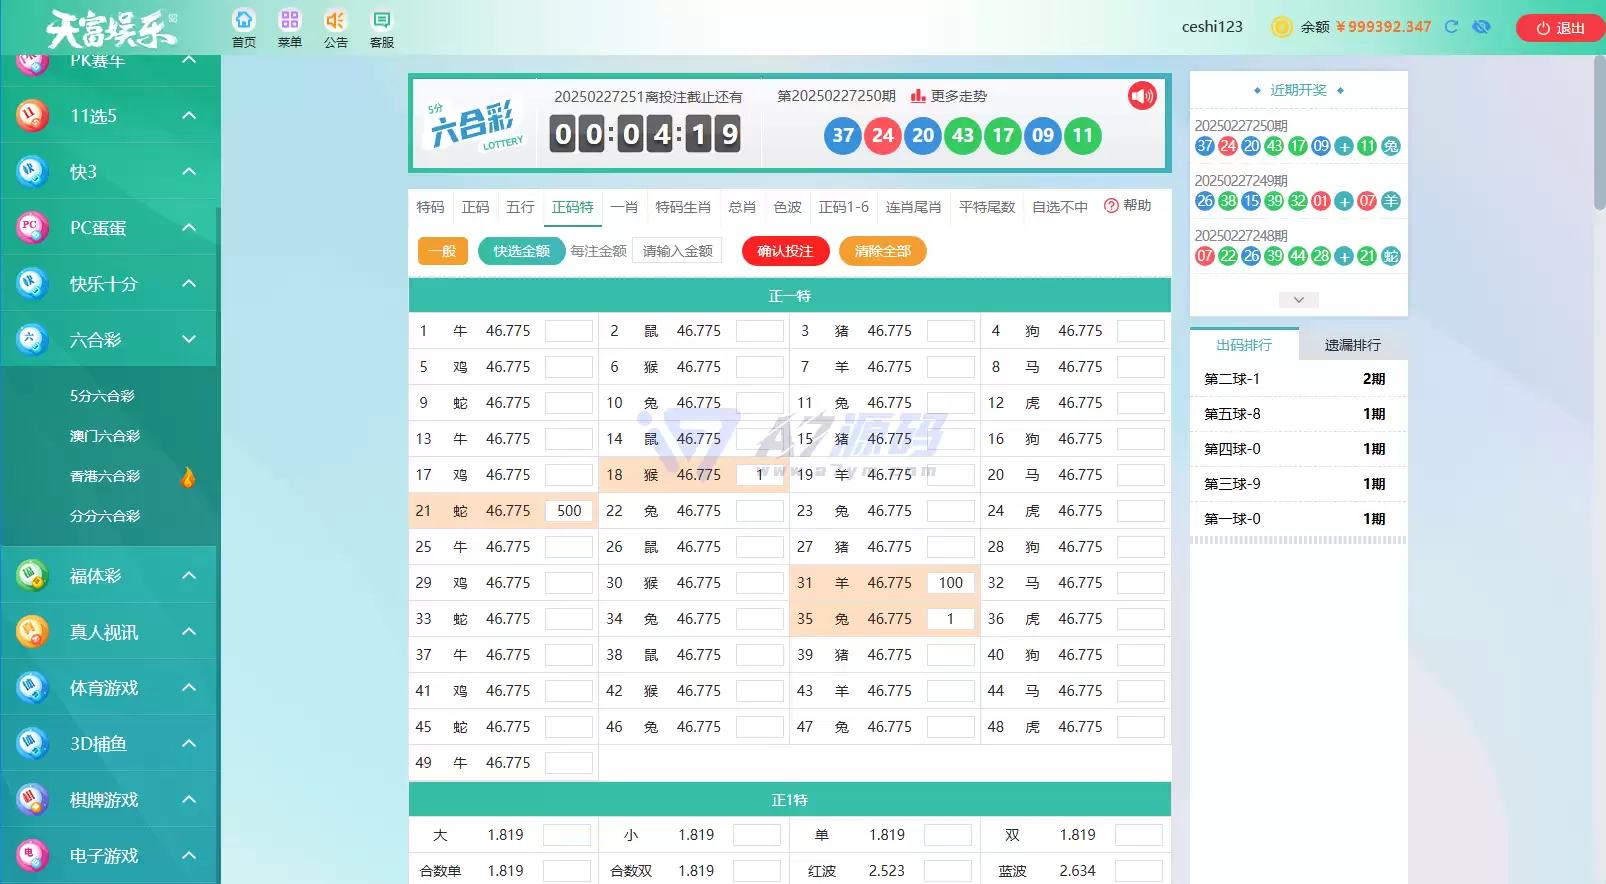1606x884 pixels.
Task: Expand the 11选5 category chevron
Action: point(189,116)
